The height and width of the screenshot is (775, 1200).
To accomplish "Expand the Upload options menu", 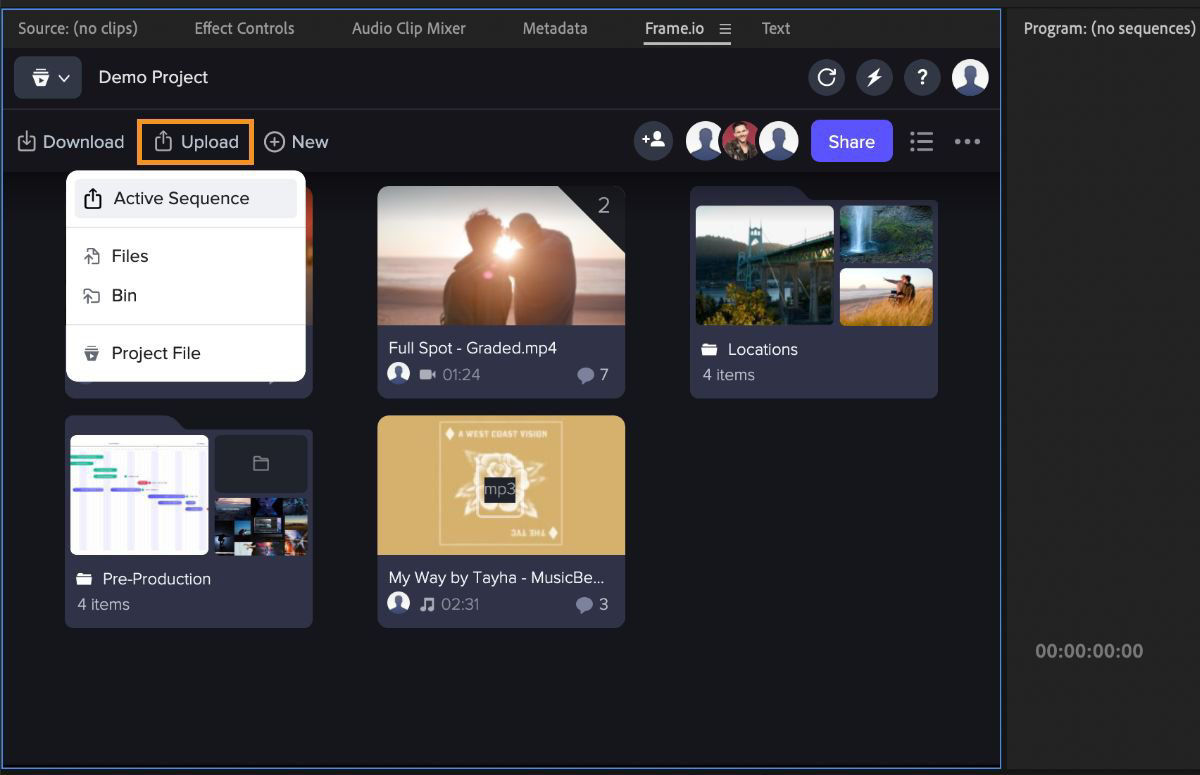I will click(194, 141).
